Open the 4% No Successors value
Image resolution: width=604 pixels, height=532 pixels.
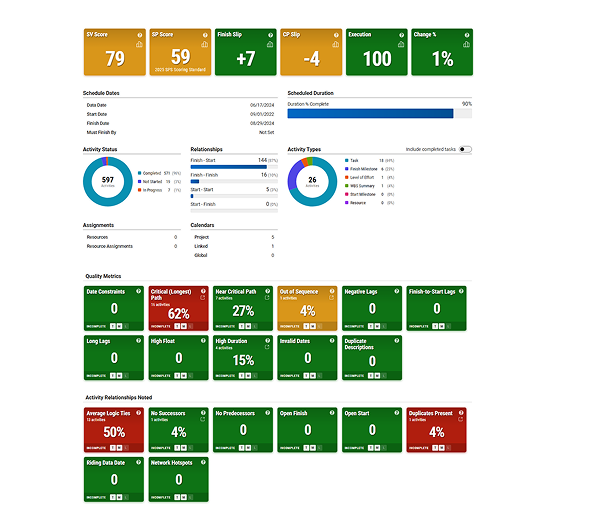(179, 432)
